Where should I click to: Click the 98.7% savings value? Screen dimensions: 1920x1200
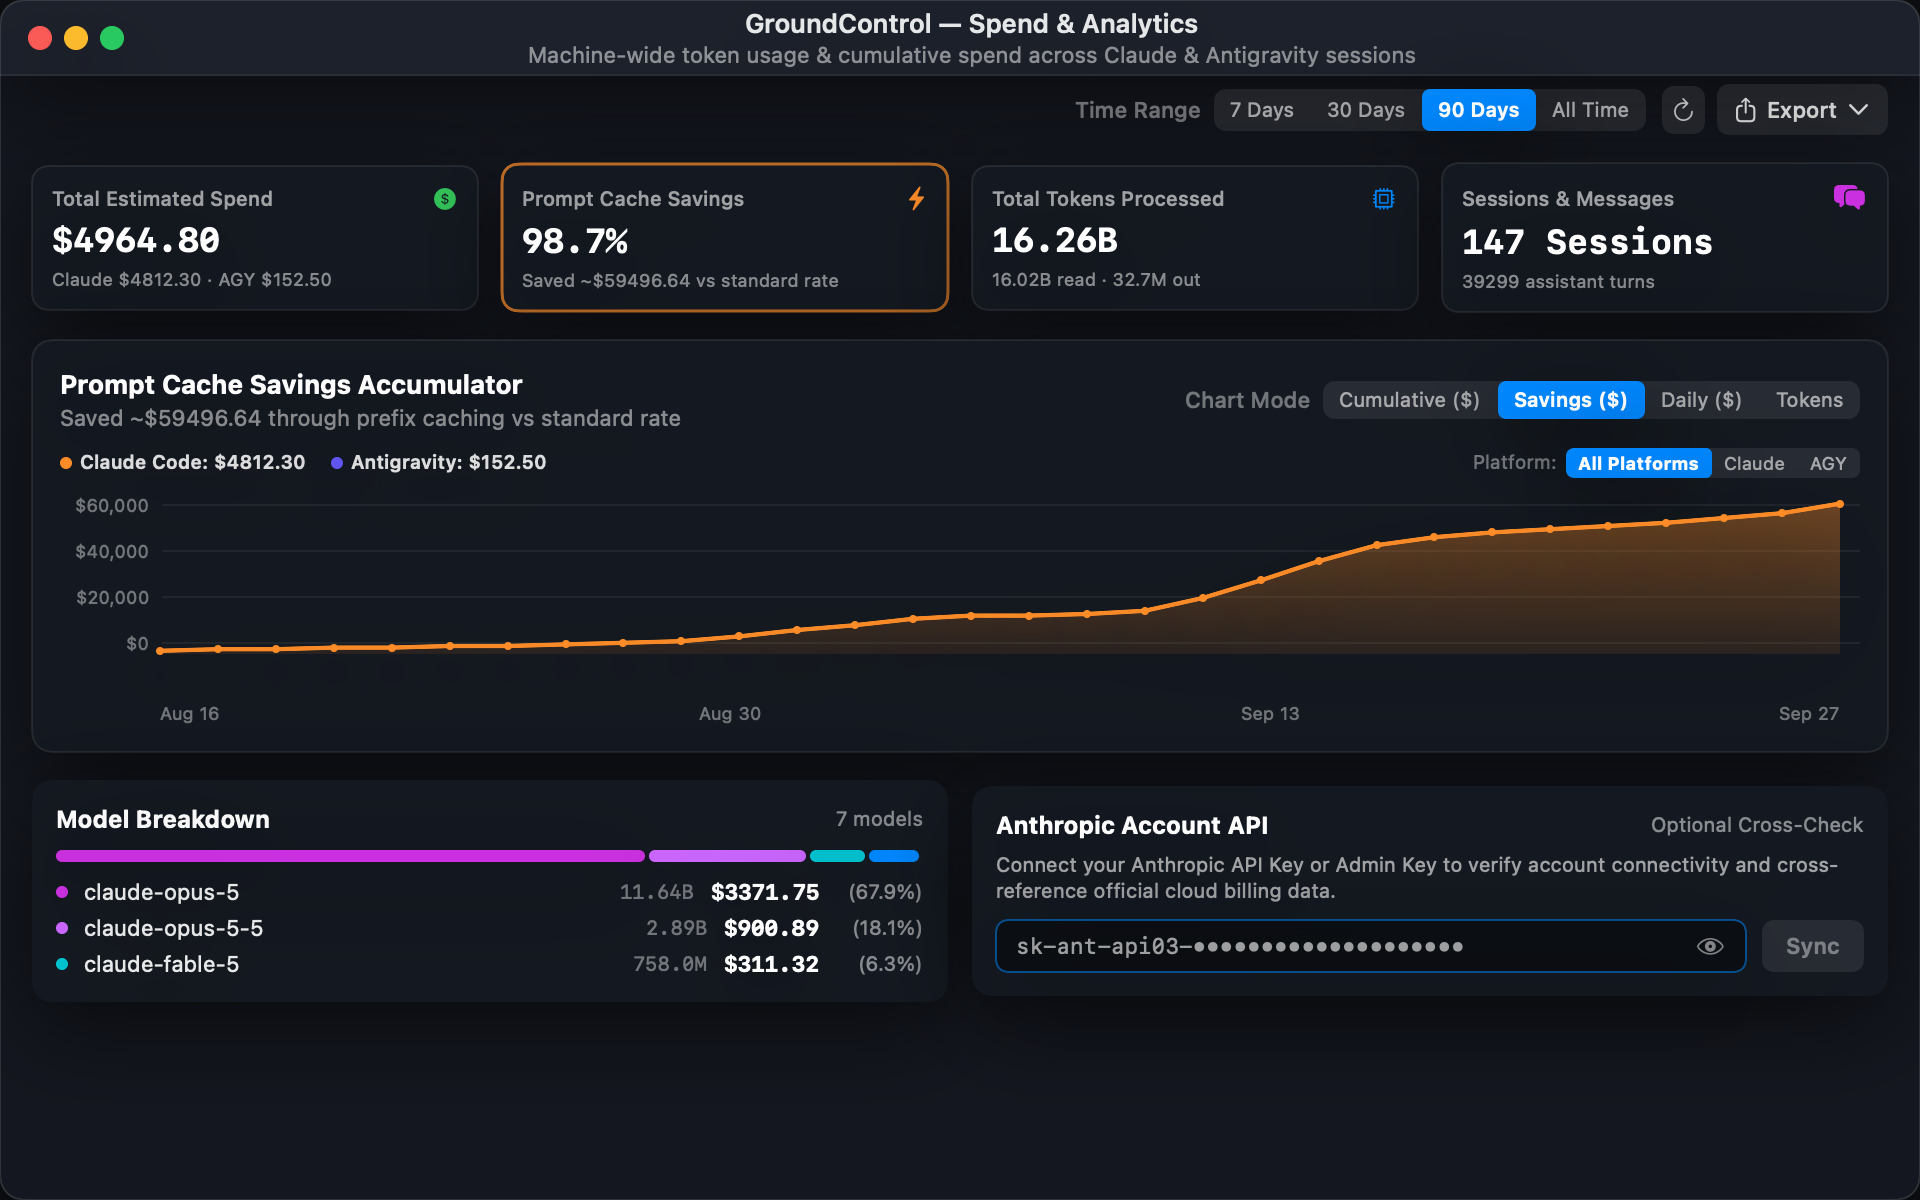coord(575,241)
